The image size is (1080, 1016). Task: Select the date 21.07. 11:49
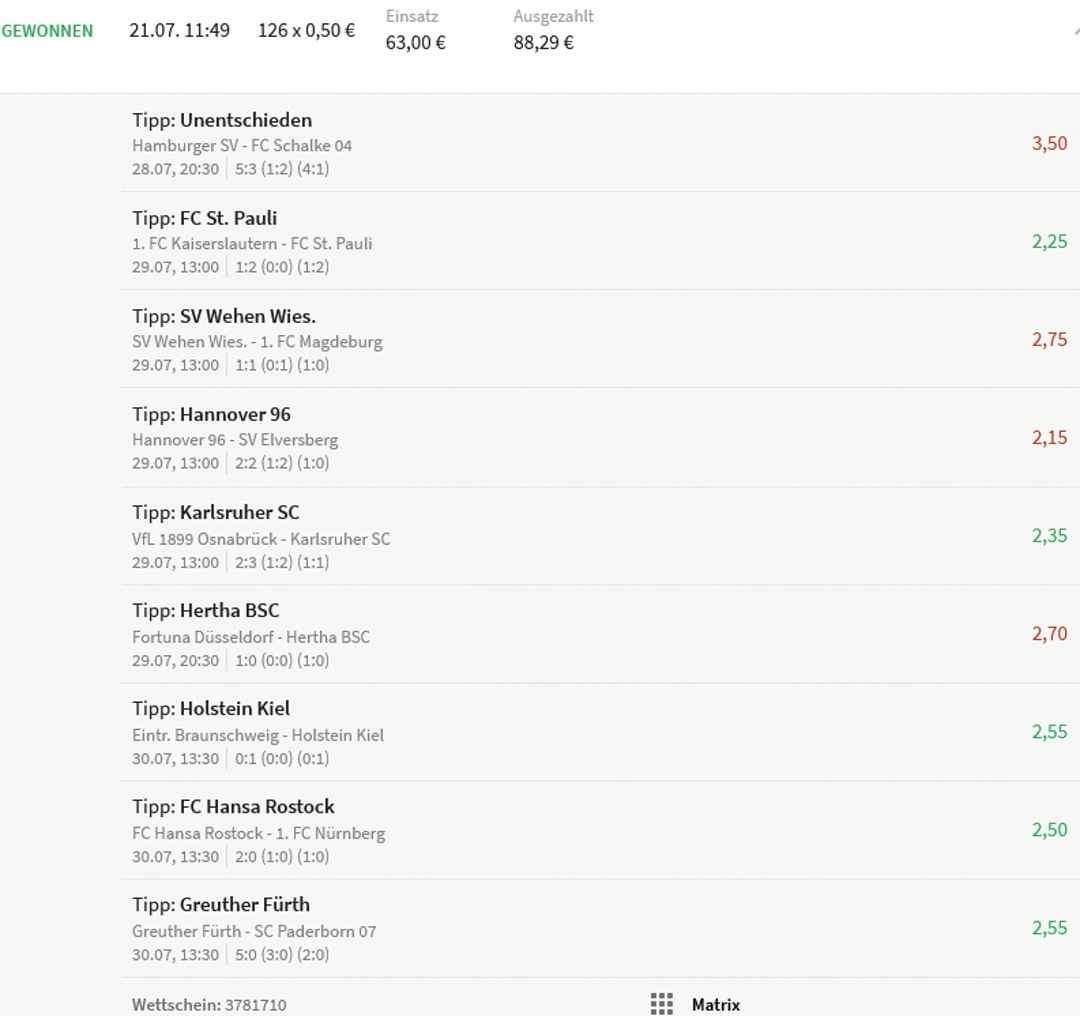pyautogui.click(x=179, y=30)
